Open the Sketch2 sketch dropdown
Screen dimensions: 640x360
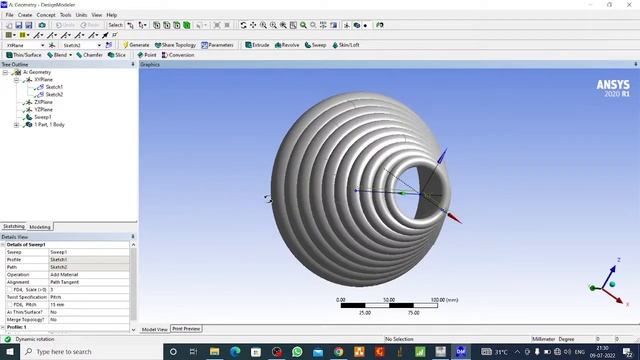pyautogui.click(x=99, y=45)
